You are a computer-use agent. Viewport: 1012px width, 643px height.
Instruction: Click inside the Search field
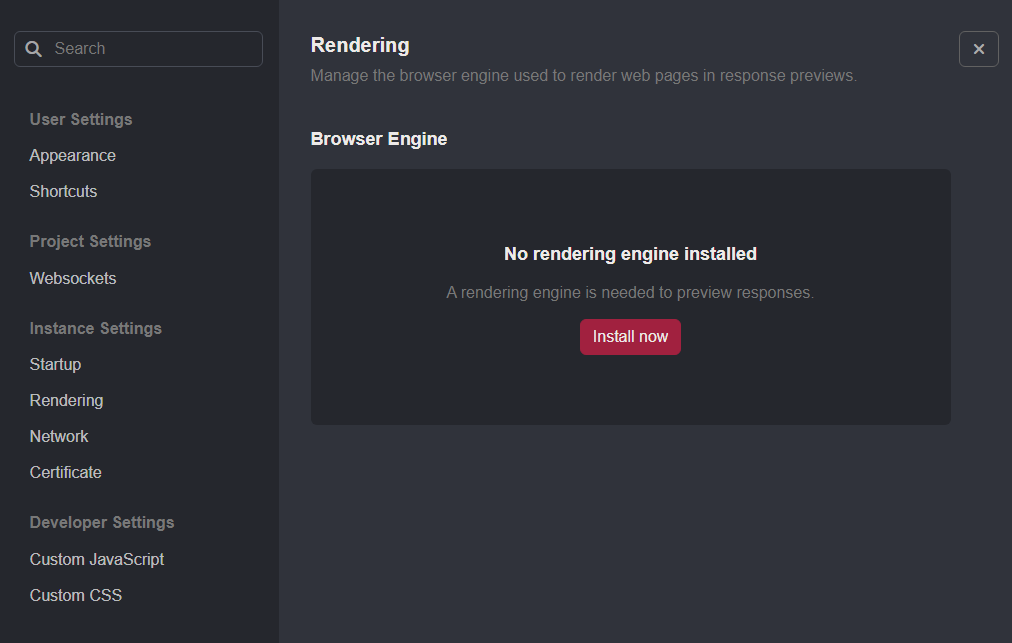tap(140, 48)
